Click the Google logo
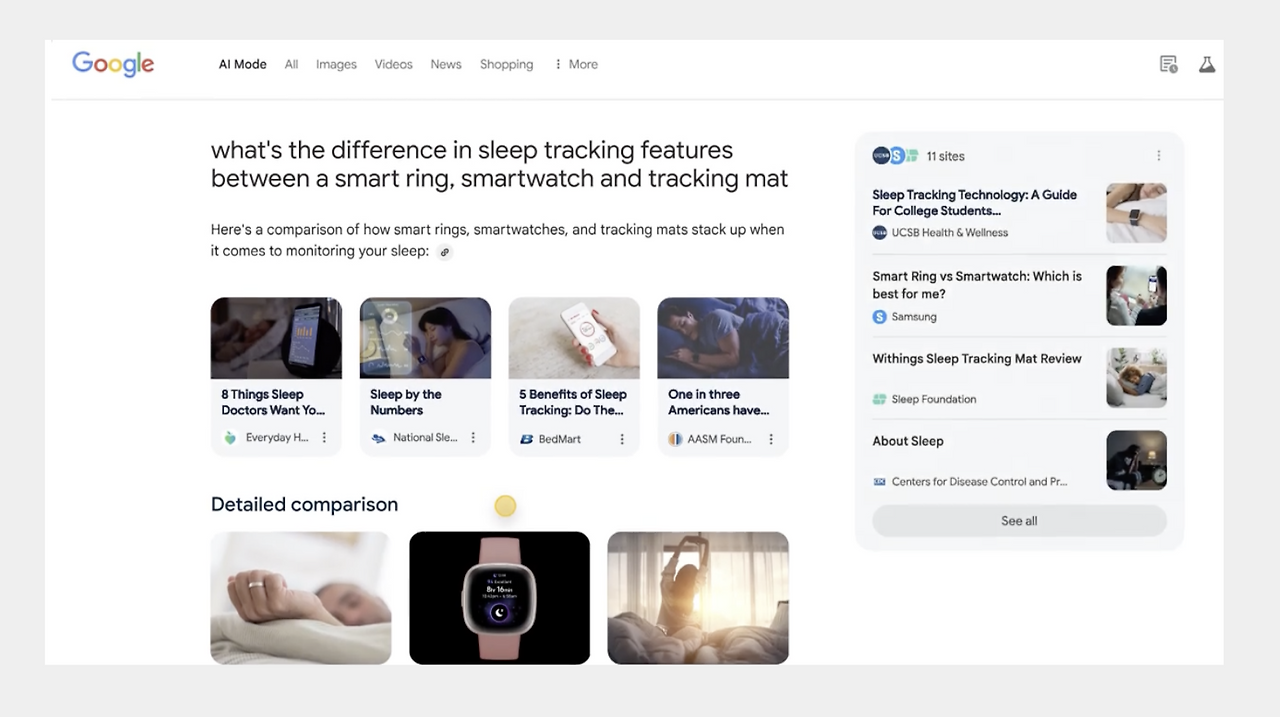 [x=113, y=64]
